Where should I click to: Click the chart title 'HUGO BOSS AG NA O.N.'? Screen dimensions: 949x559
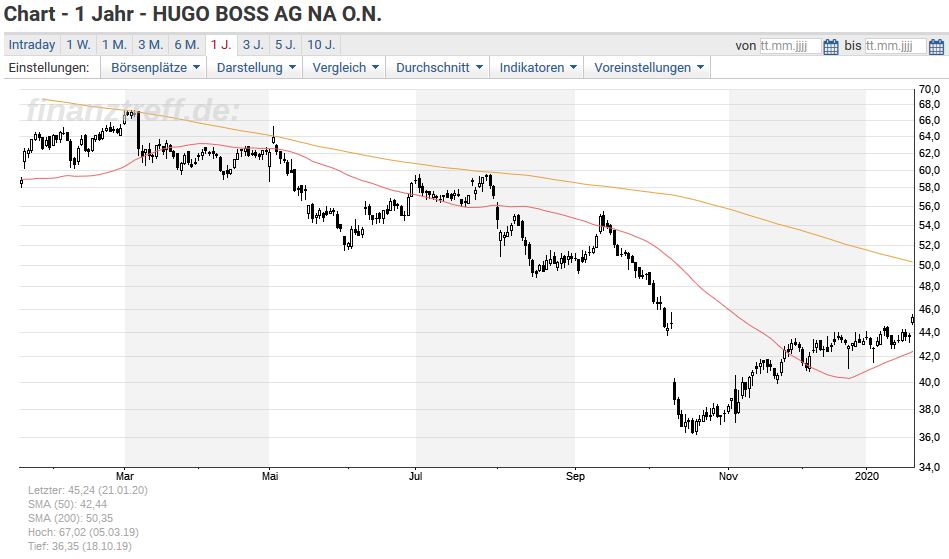tap(267, 13)
